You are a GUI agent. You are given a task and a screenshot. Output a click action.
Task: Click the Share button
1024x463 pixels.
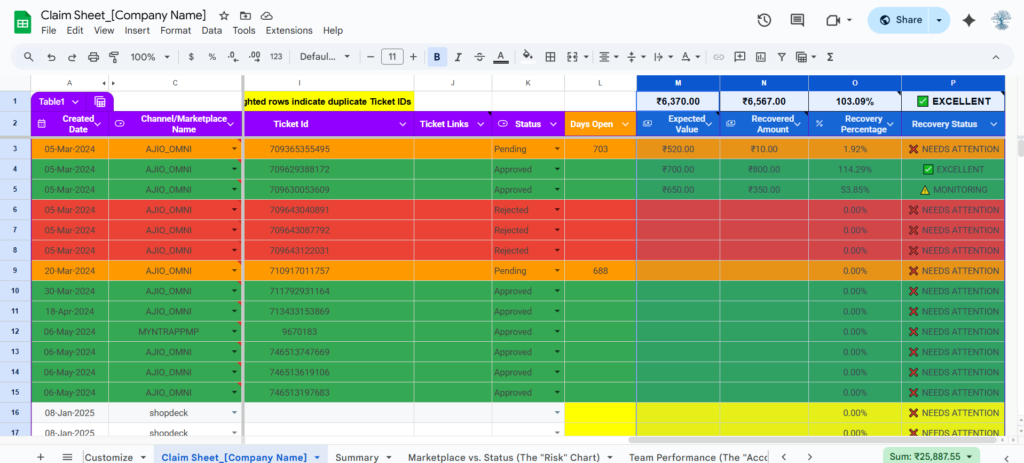[x=897, y=20]
